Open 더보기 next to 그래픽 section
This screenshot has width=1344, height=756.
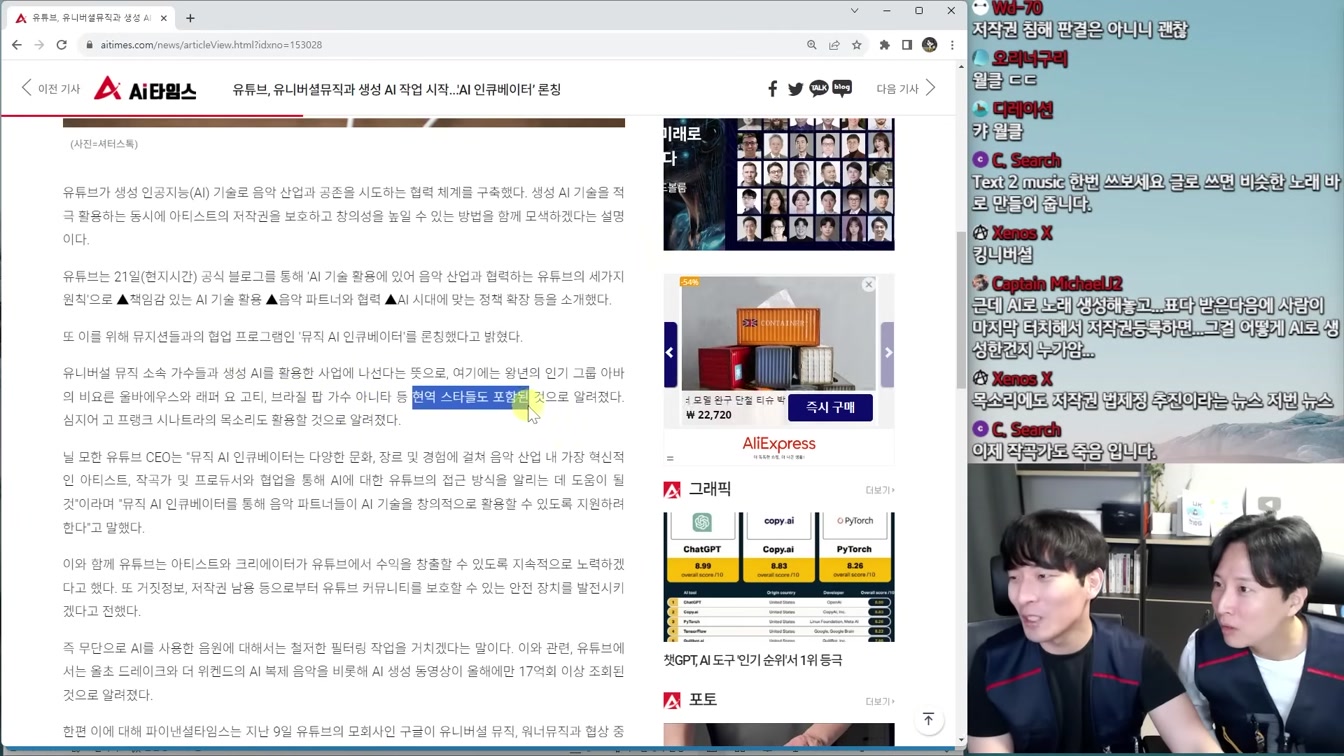(880, 490)
